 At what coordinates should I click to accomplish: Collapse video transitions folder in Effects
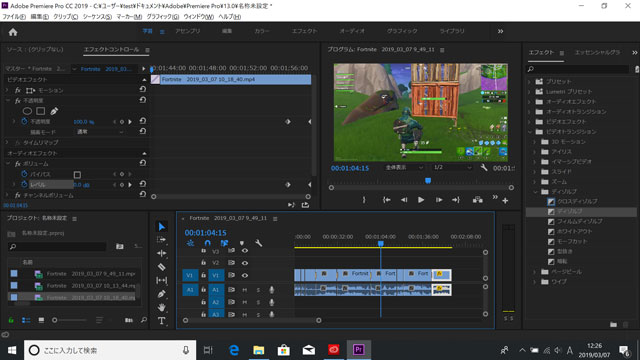click(x=530, y=132)
